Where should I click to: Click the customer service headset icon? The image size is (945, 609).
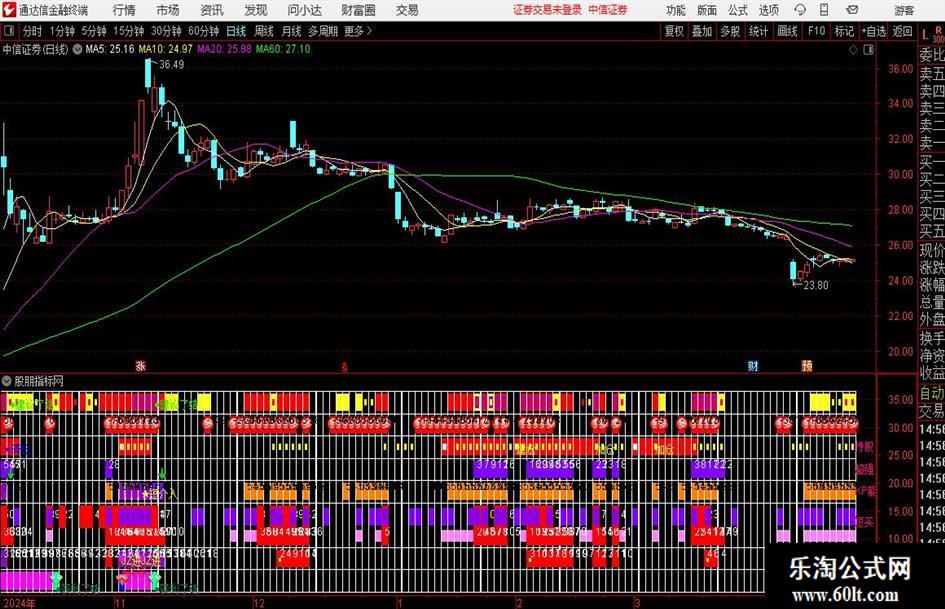800,10
